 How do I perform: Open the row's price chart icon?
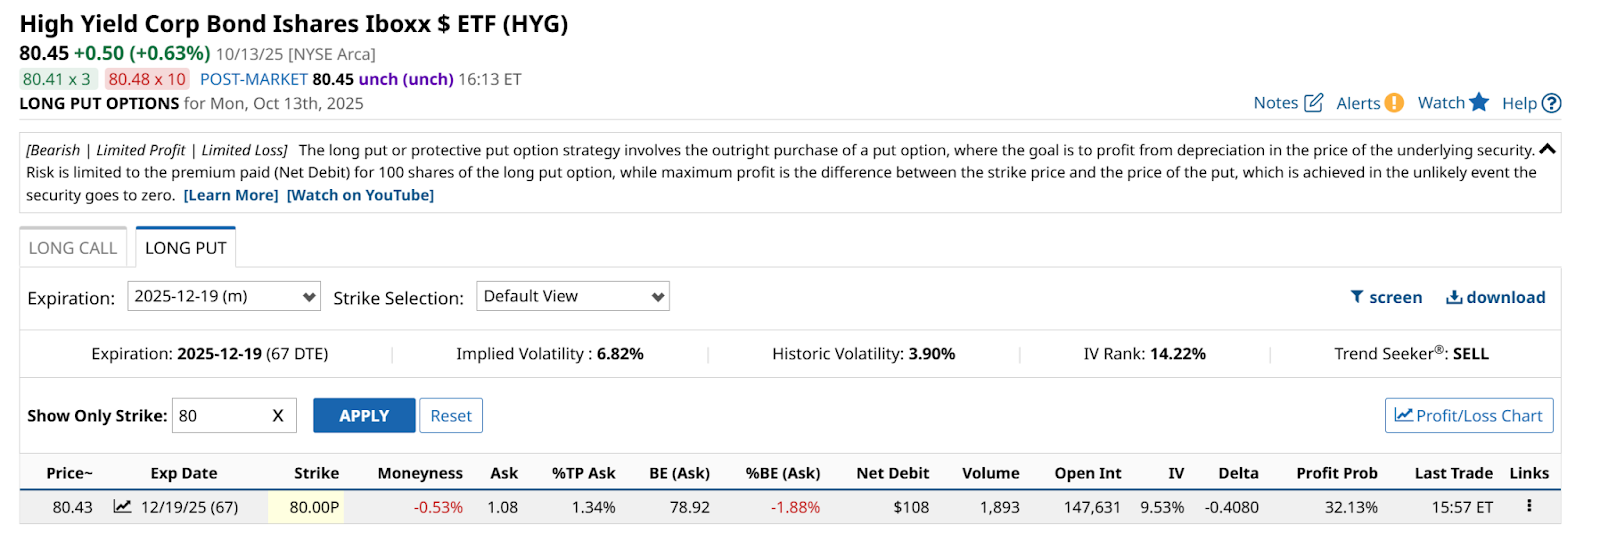[122, 507]
